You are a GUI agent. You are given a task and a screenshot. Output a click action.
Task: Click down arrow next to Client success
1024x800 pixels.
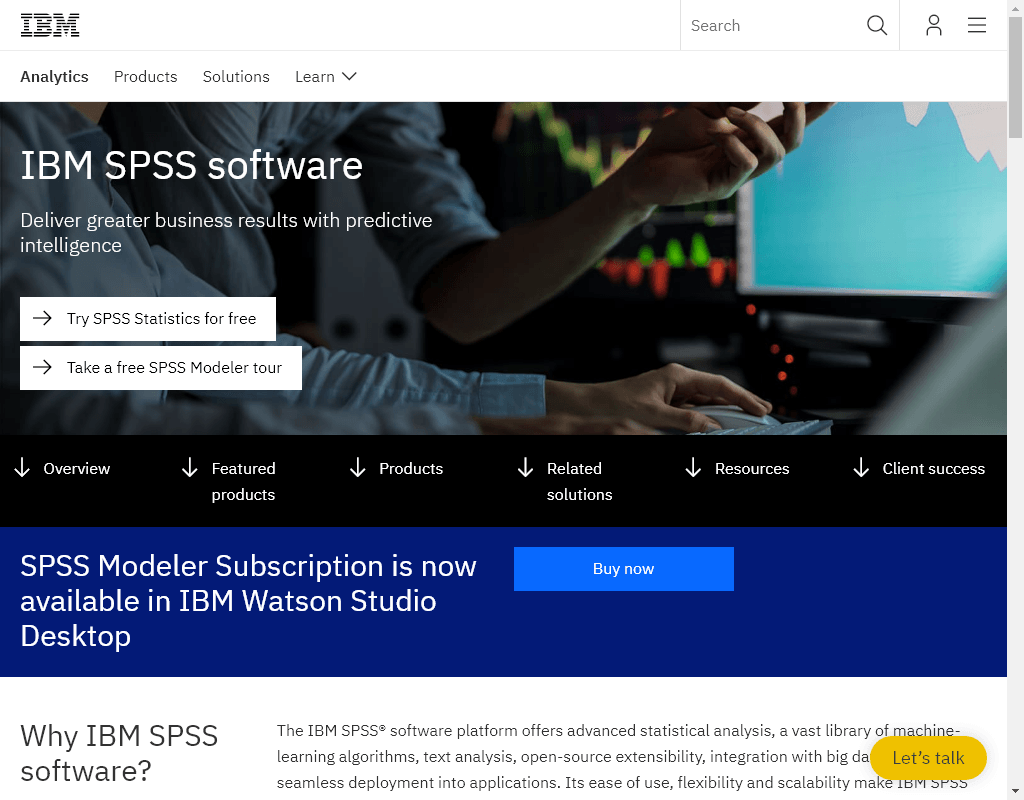861,468
